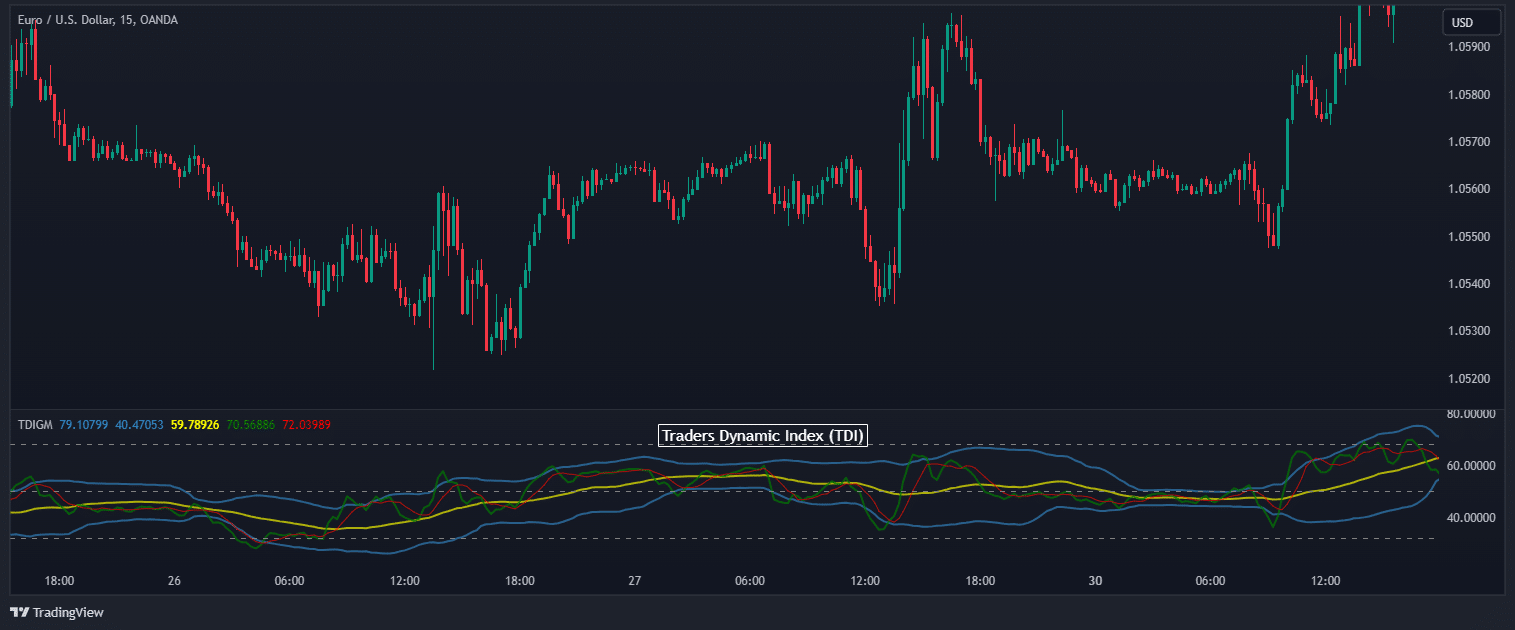Select the 80.00000 level on the TDI scale
This screenshot has width=1515, height=630.
click(x=1470, y=413)
